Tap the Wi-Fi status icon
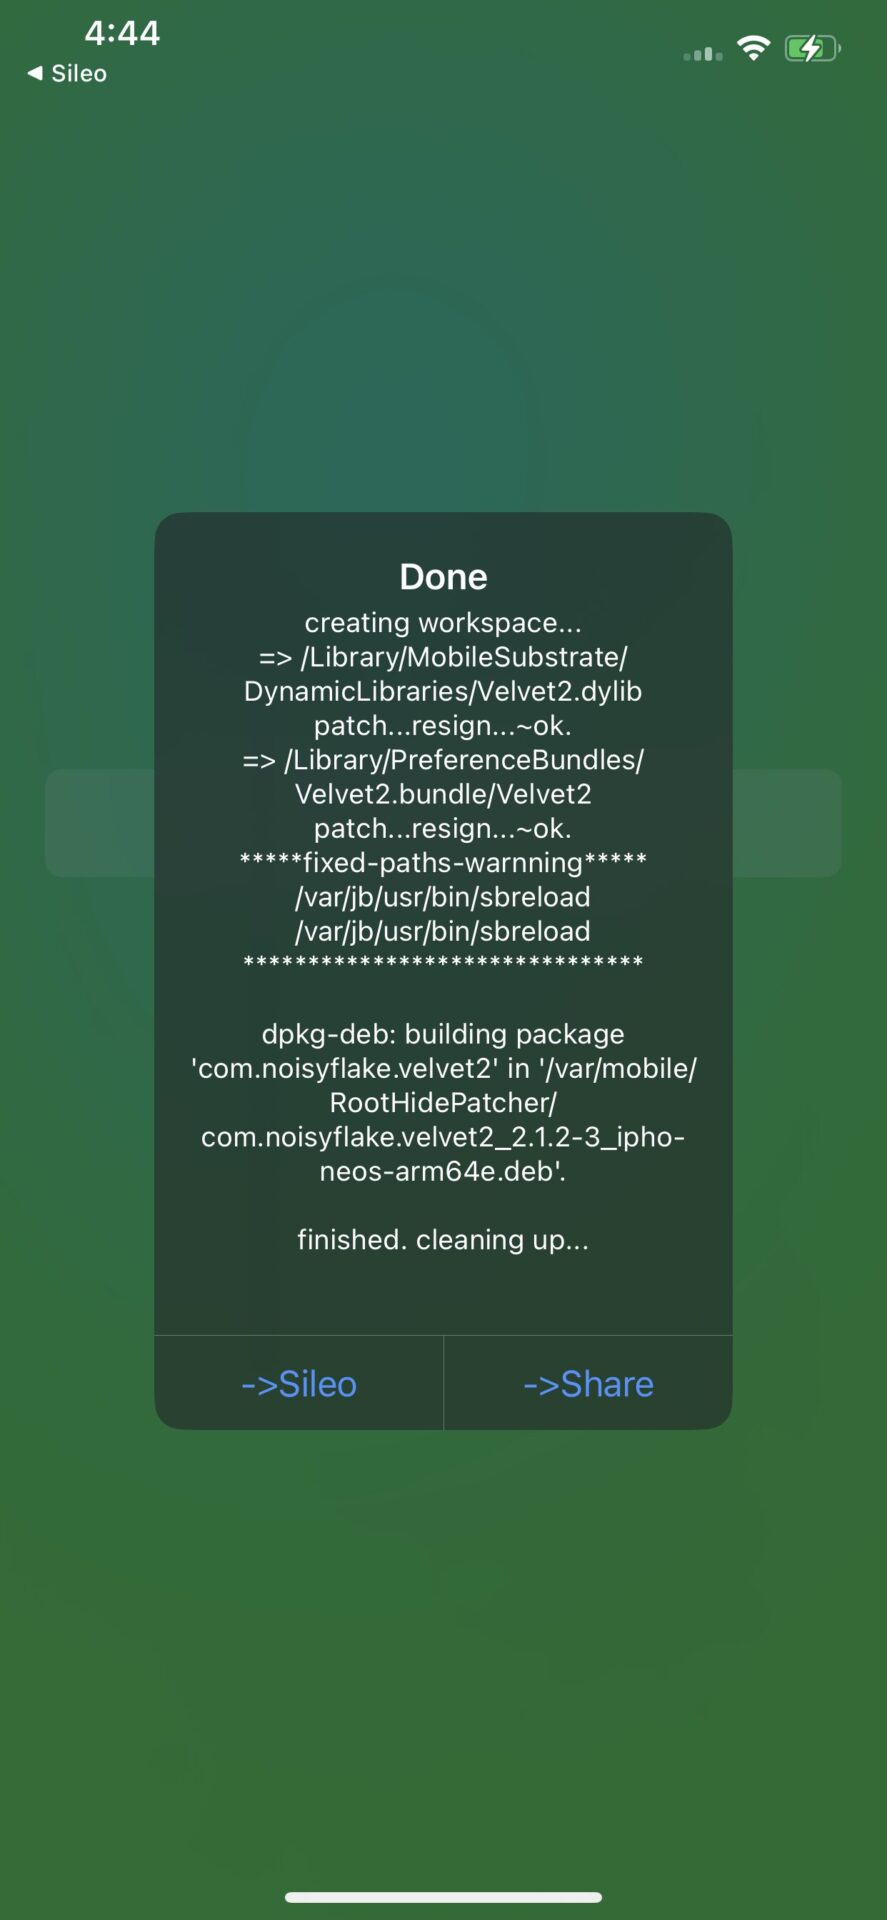This screenshot has width=887, height=1920. click(753, 48)
